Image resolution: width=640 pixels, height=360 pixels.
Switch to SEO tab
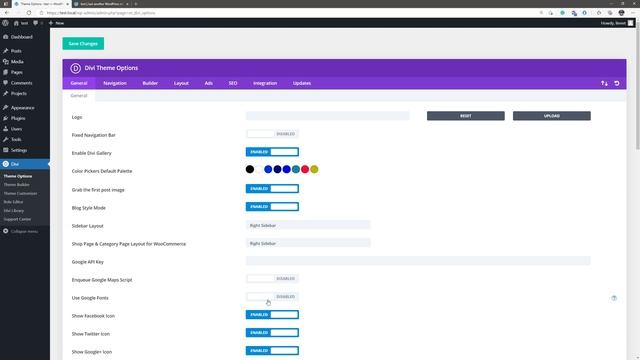click(233, 83)
